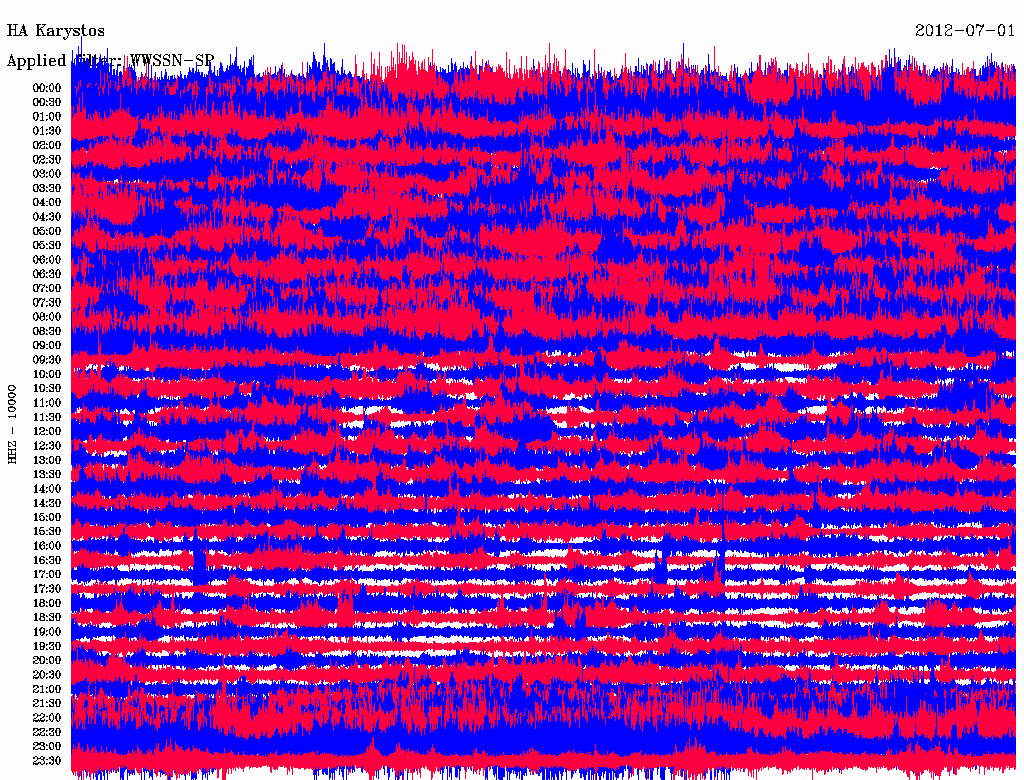The height and width of the screenshot is (780, 1024).
Task: Select the 01:30 time row label
Action: tap(47, 131)
